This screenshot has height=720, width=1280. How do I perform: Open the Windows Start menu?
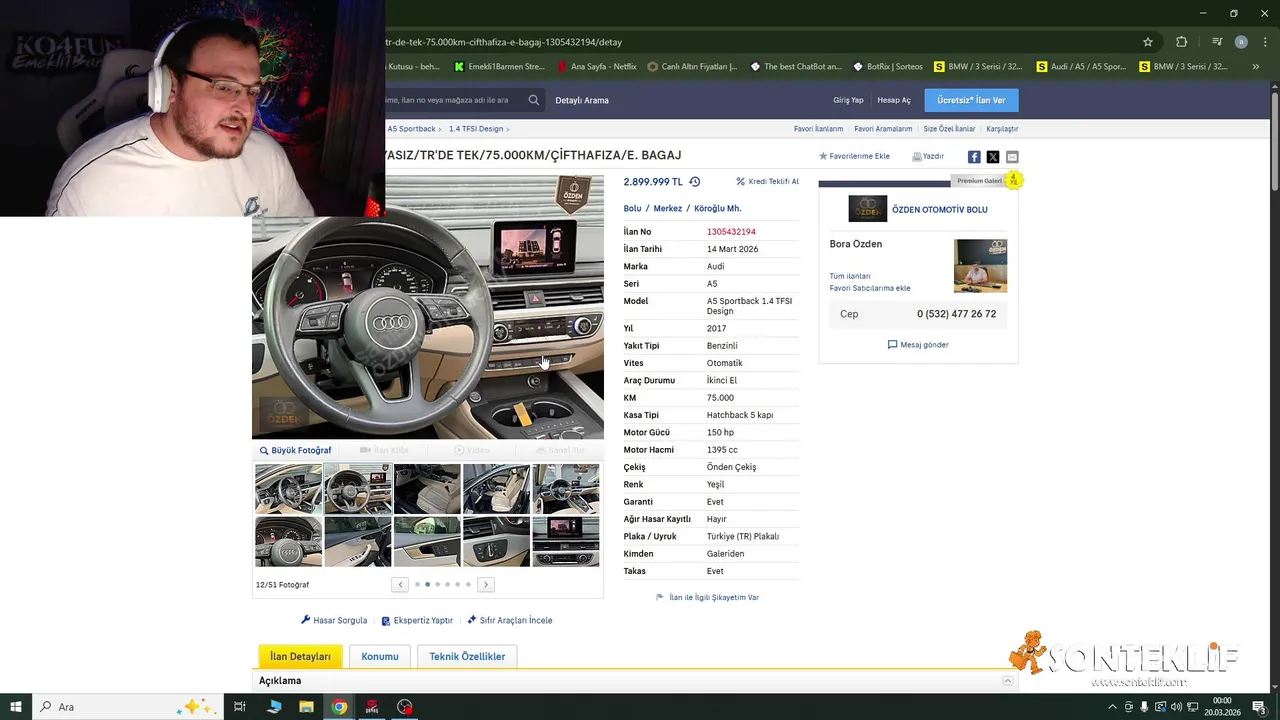pyautogui.click(x=16, y=707)
